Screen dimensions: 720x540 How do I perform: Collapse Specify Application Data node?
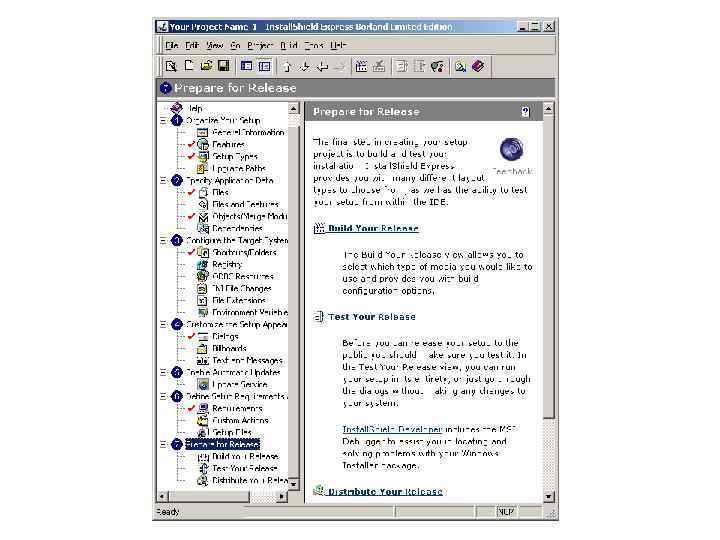click(x=163, y=180)
